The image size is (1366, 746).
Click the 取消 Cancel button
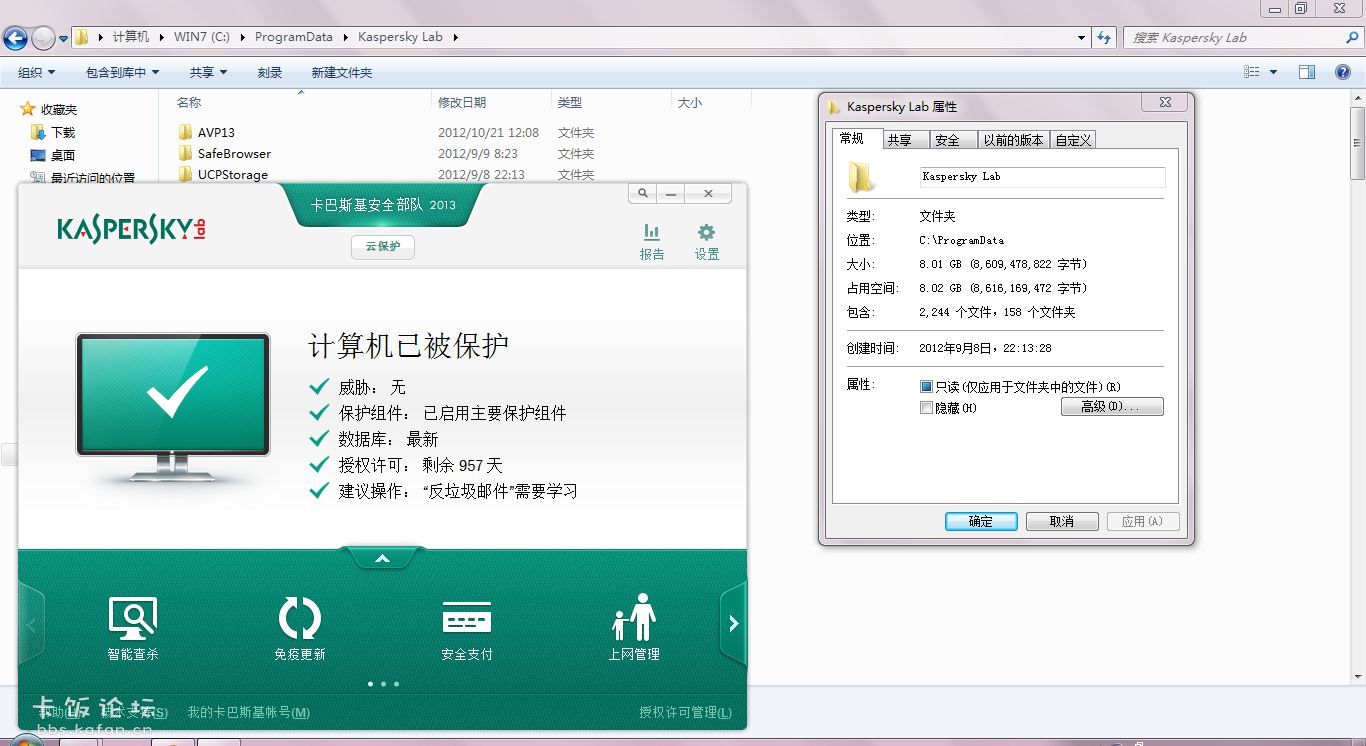[1062, 521]
